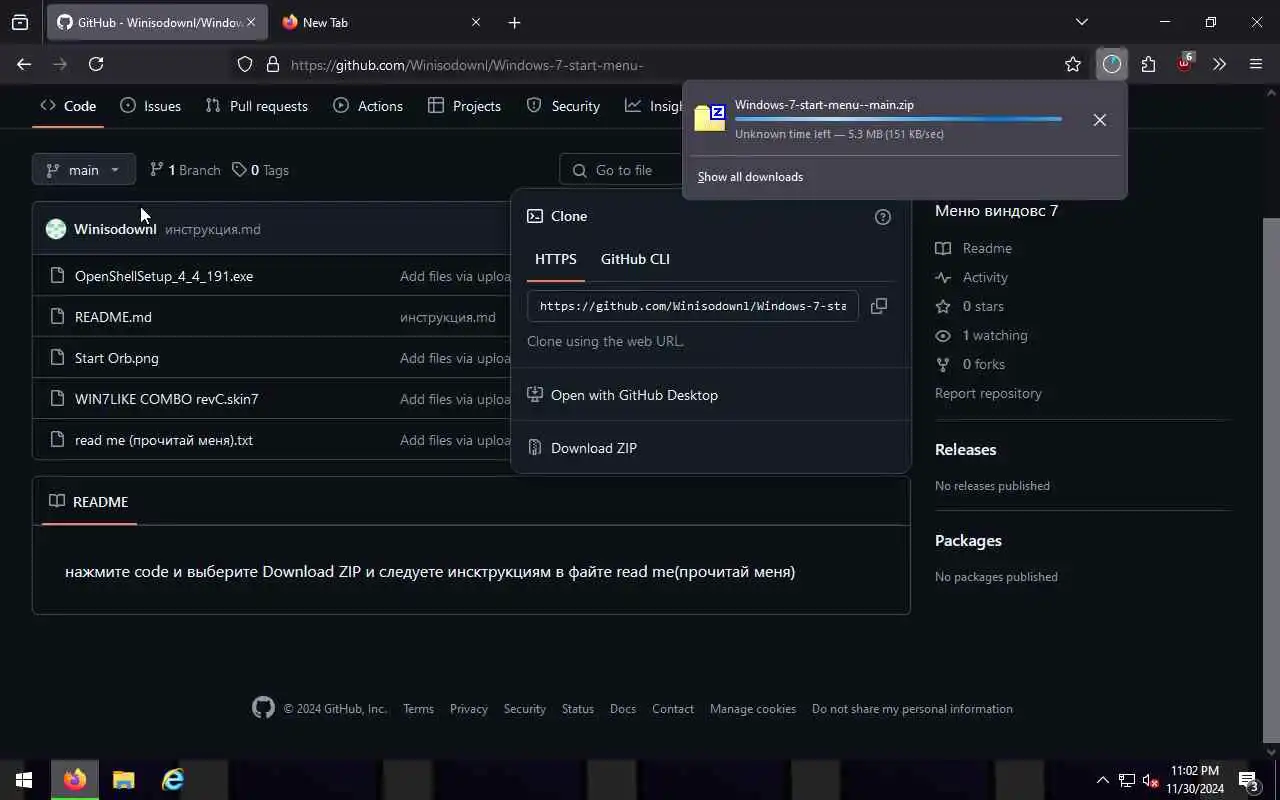This screenshot has width=1280, height=800.
Task: Show hidden system tray icons
Action: tap(1103, 780)
